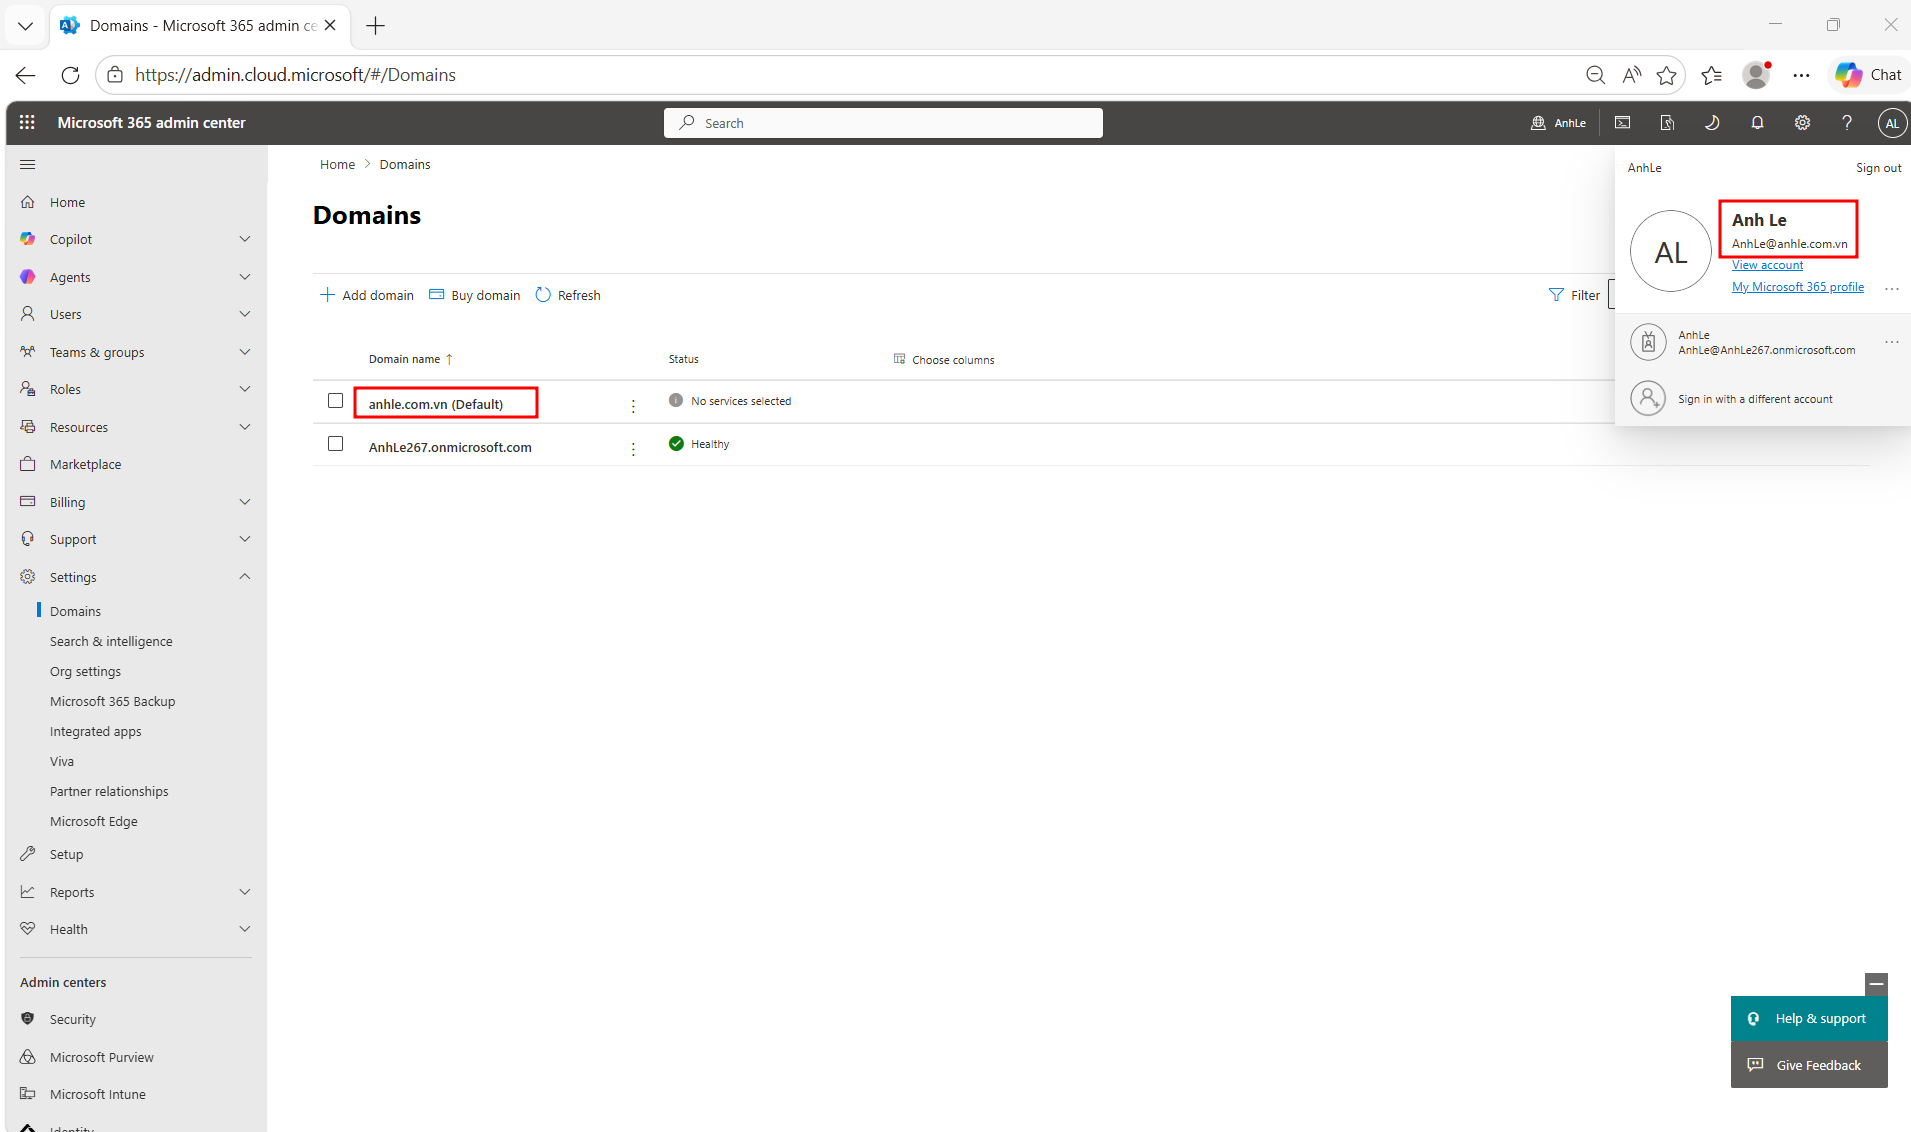Click Give Feedback button

click(x=1809, y=1065)
